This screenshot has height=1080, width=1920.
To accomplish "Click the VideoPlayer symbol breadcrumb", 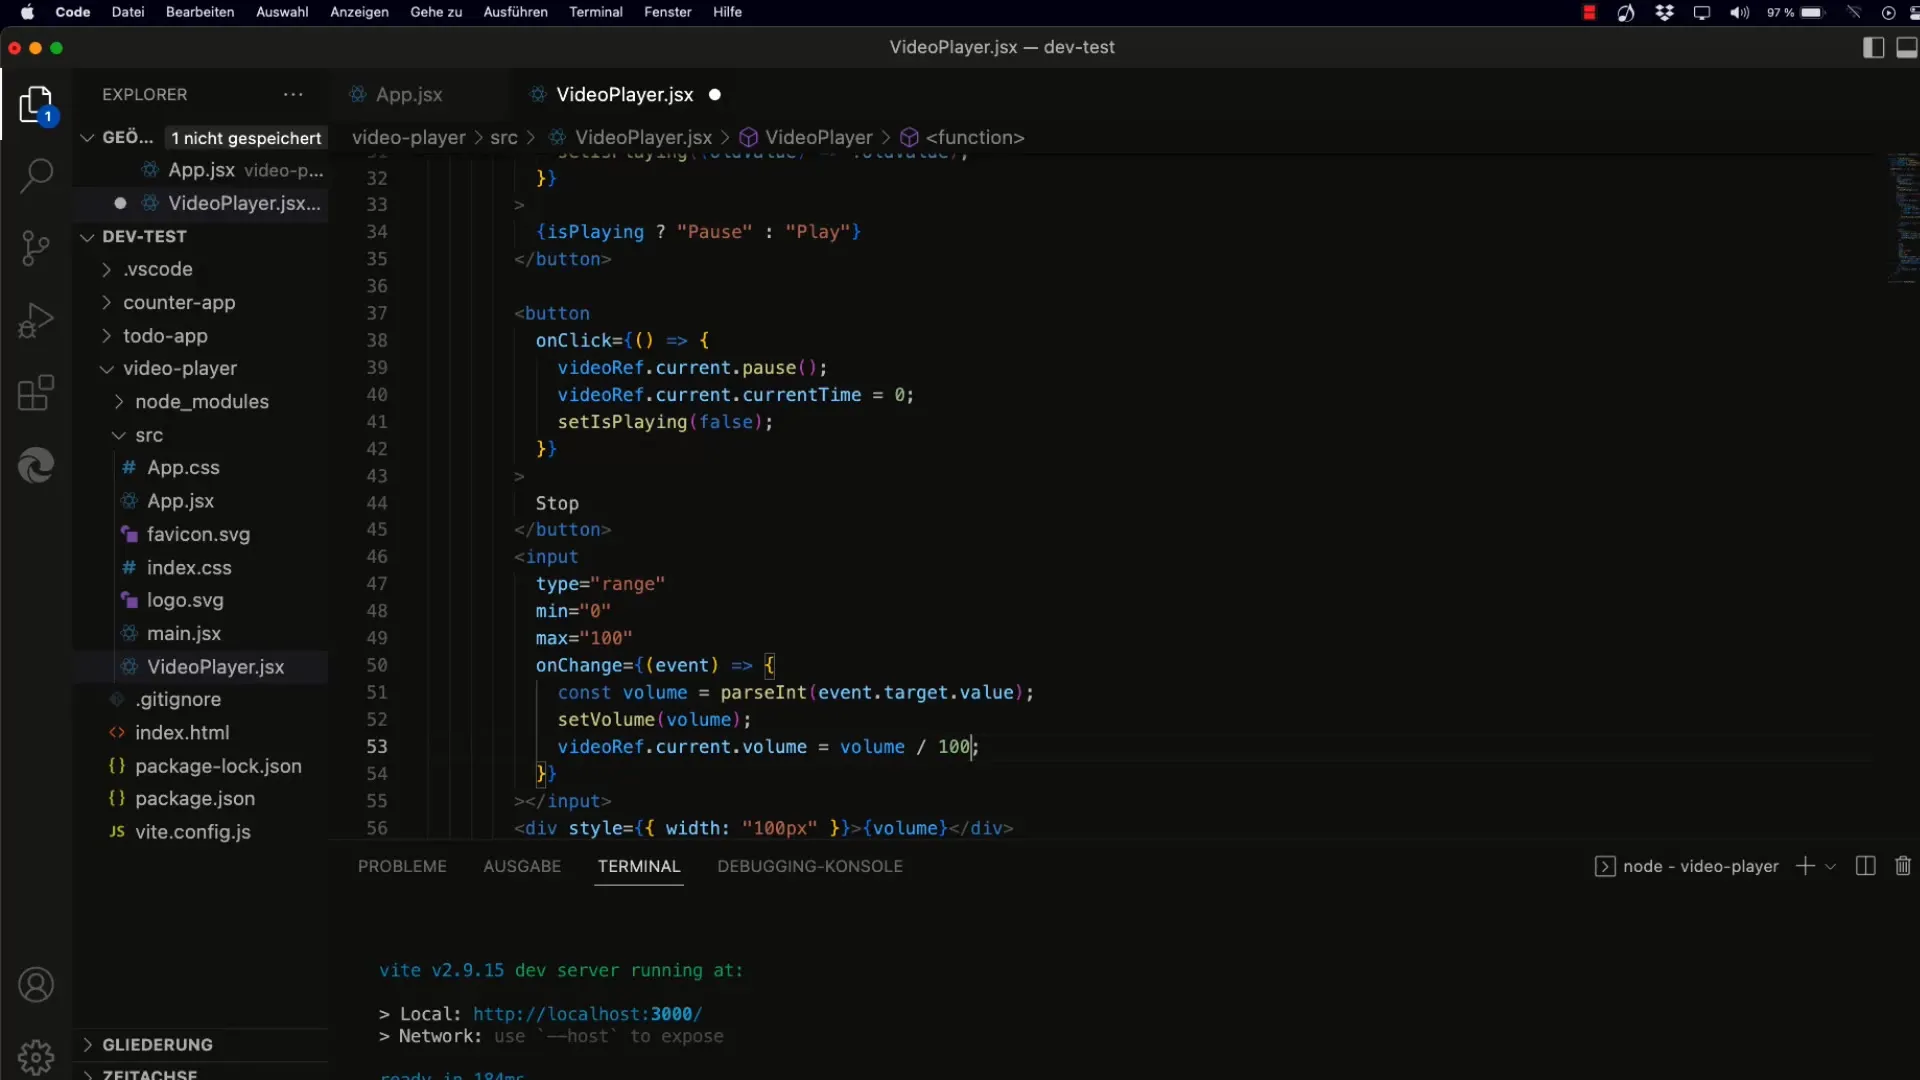I will pyautogui.click(x=806, y=137).
